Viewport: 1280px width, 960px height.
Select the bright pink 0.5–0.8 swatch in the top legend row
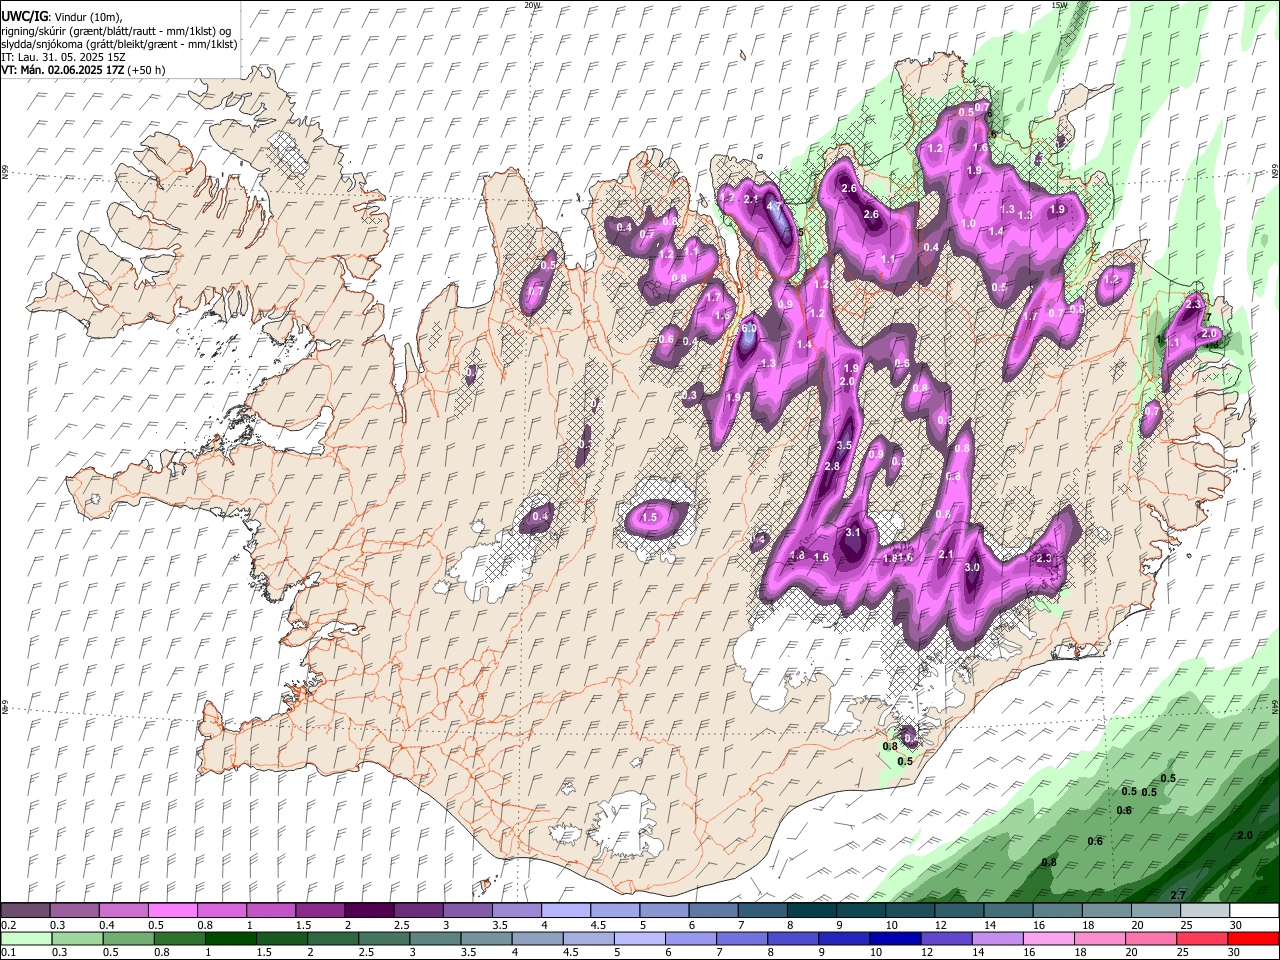(x=172, y=911)
